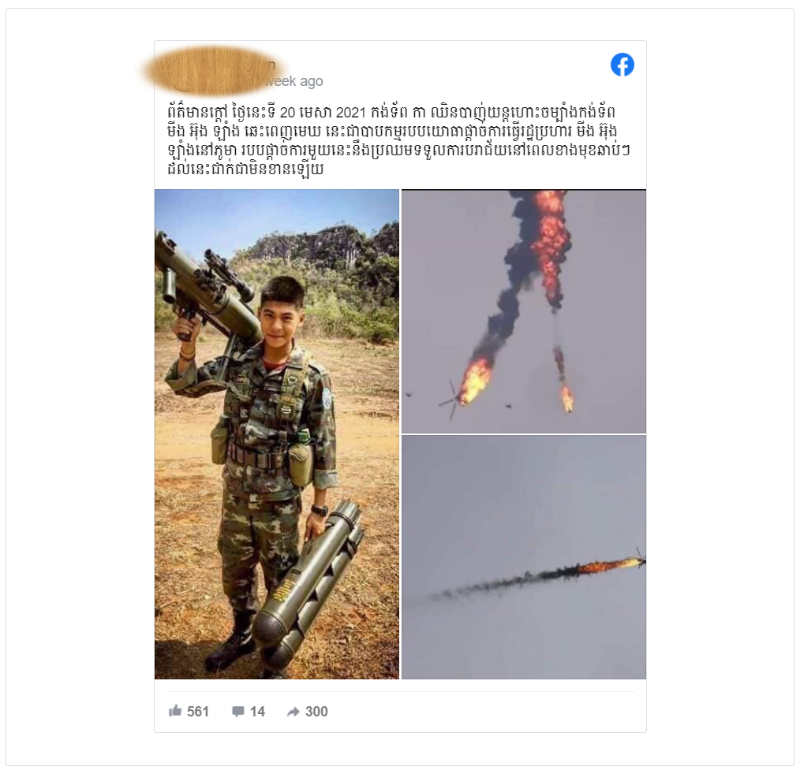The image size is (800, 770).
Task: Open the post's "week ago" timestamp
Action: [294, 81]
